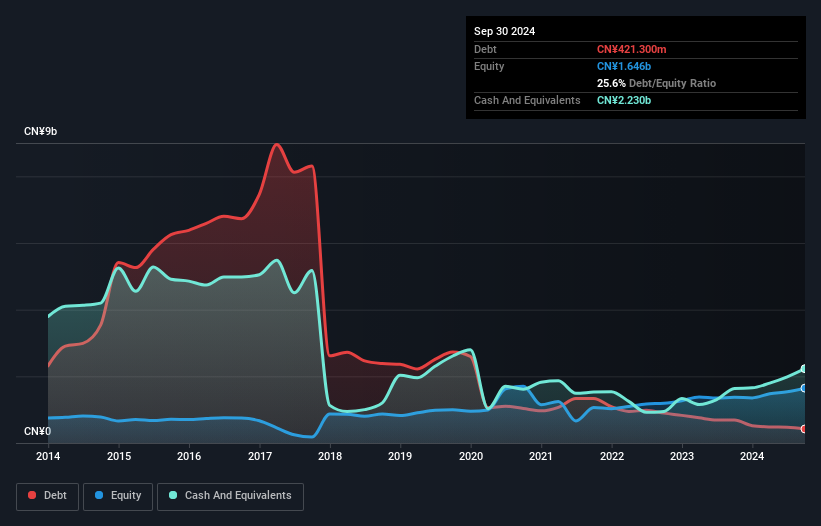Click the CN¥0 y-axis label
821x526 pixels.
click(x=38, y=431)
